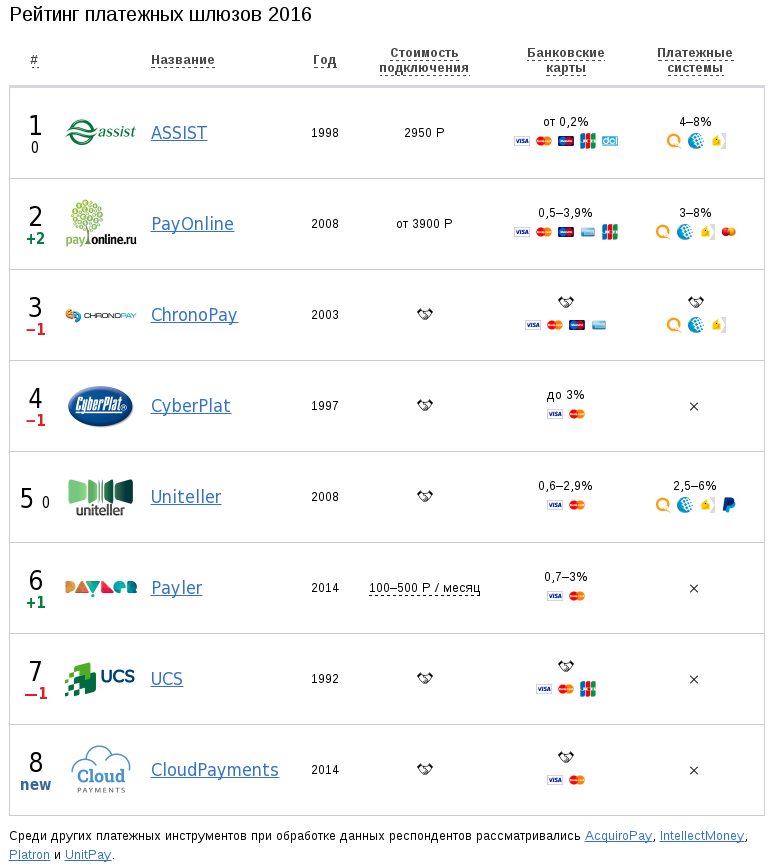This screenshot has height=867, width=773.
Task: Click the CyberPlat blue oval logo
Action: 100,406
